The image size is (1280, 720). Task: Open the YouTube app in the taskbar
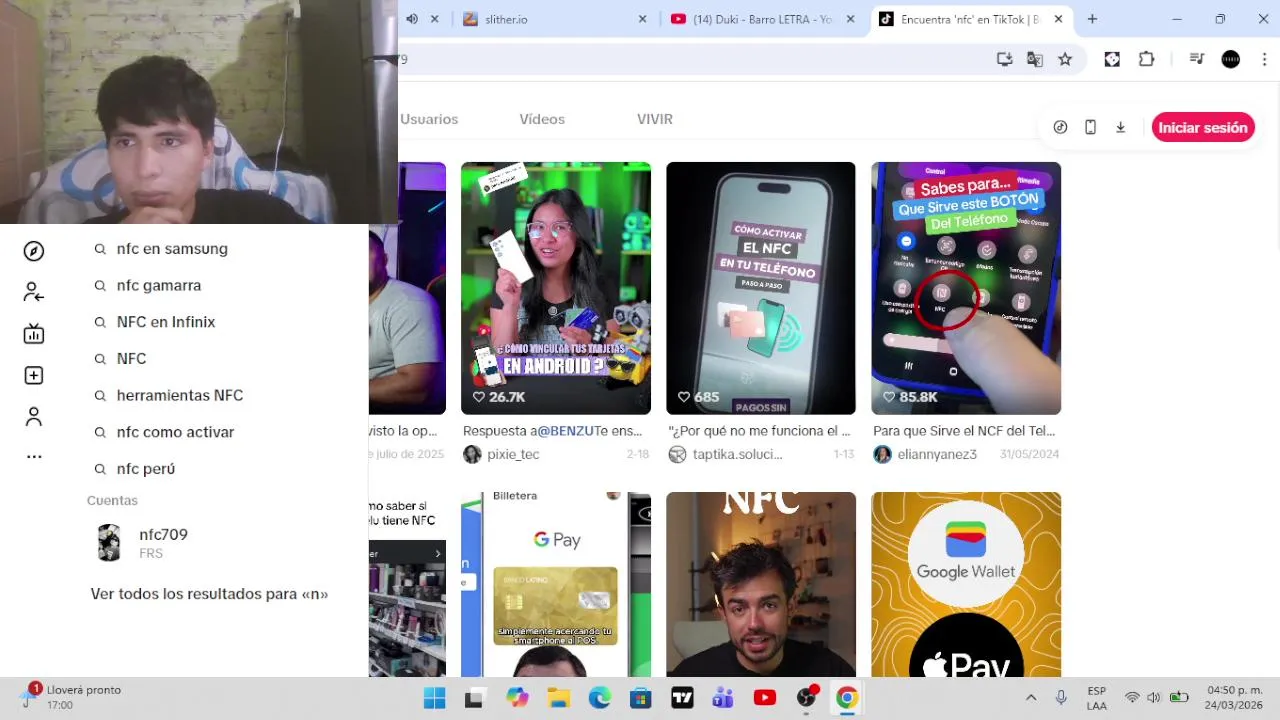tap(765, 698)
